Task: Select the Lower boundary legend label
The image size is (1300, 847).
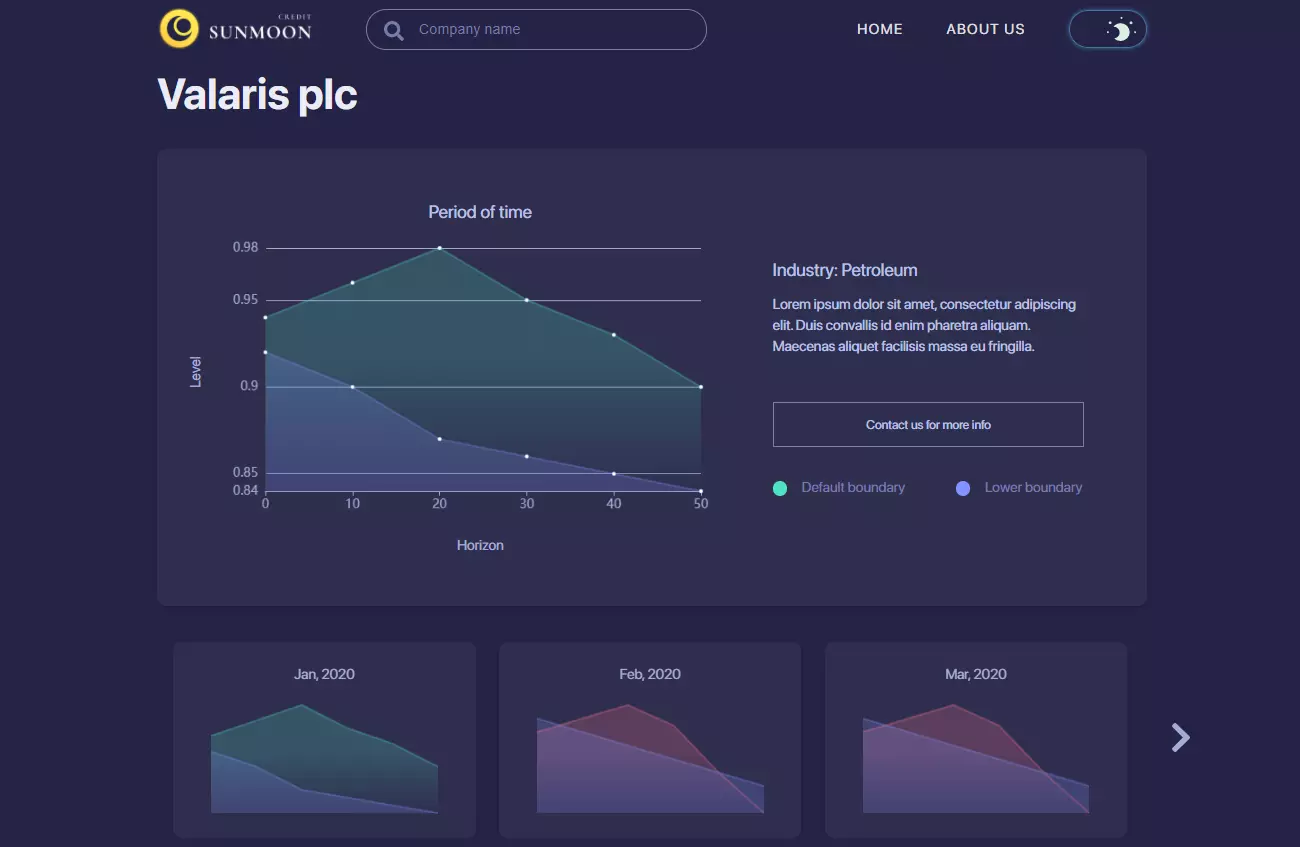Action: (1033, 487)
